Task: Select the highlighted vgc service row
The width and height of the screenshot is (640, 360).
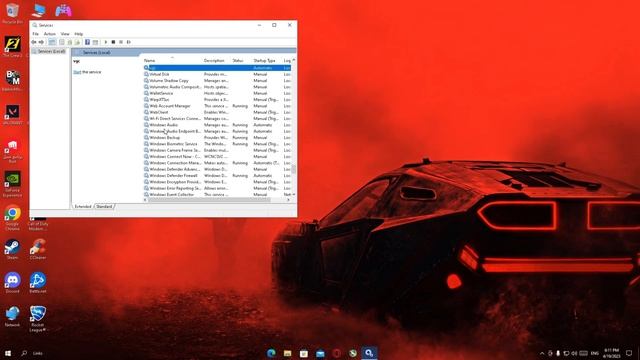Action: coord(217,68)
